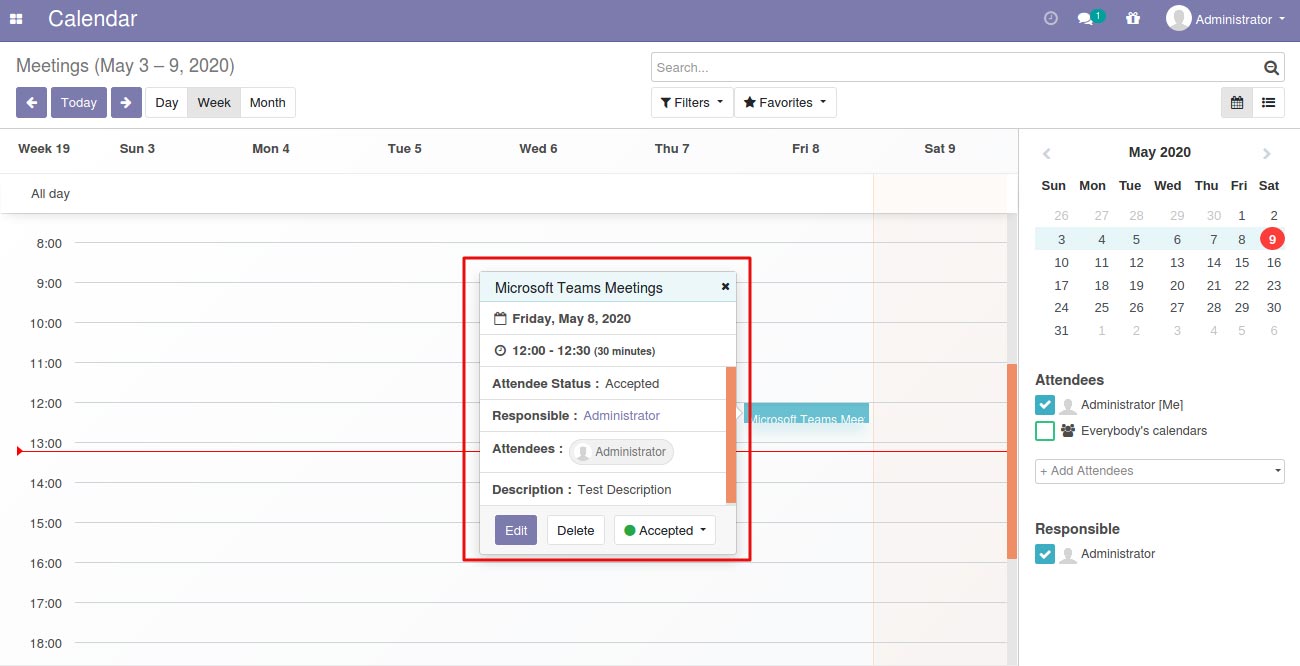Uncheck Administrator [Me] attendee checkbox
Viewport: 1300px width, 666px height.
pyautogui.click(x=1045, y=405)
